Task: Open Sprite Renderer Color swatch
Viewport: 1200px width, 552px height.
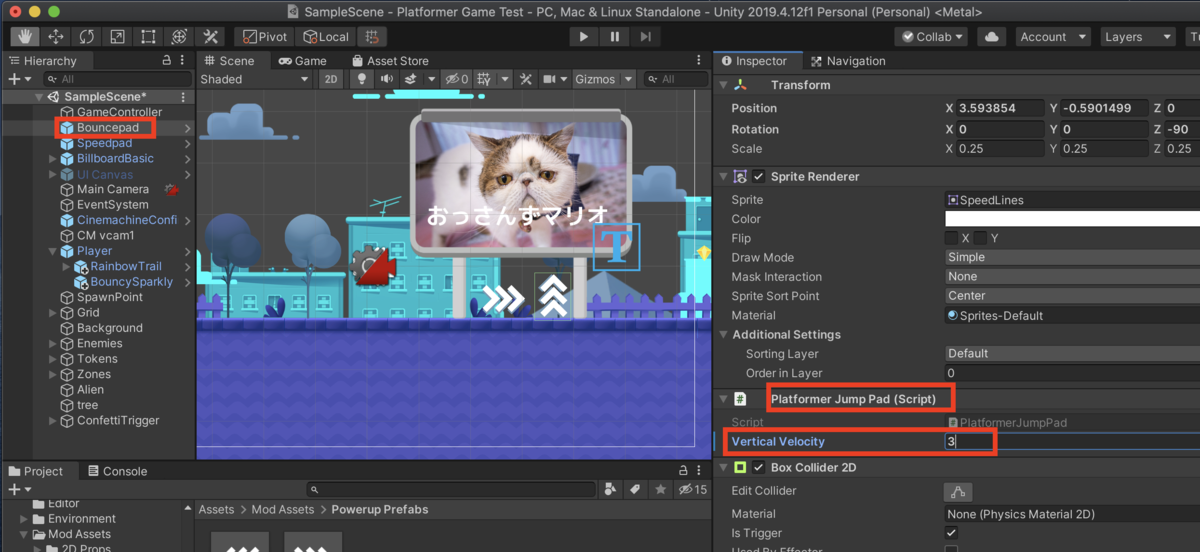Action: coord(1072,219)
